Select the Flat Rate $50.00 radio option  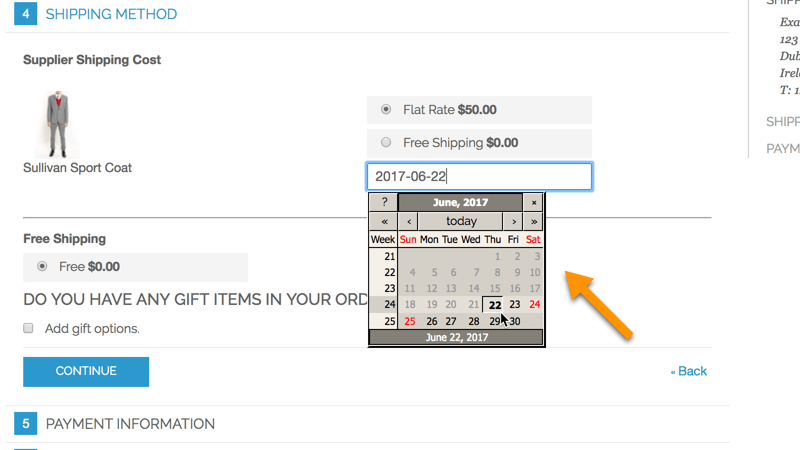(x=386, y=109)
